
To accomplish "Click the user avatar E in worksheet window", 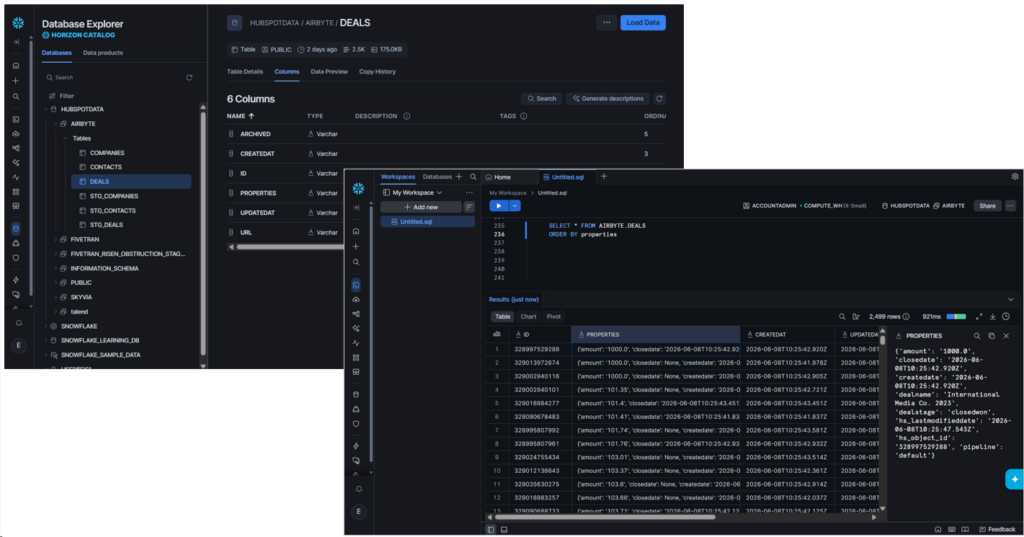I will coord(359,512).
